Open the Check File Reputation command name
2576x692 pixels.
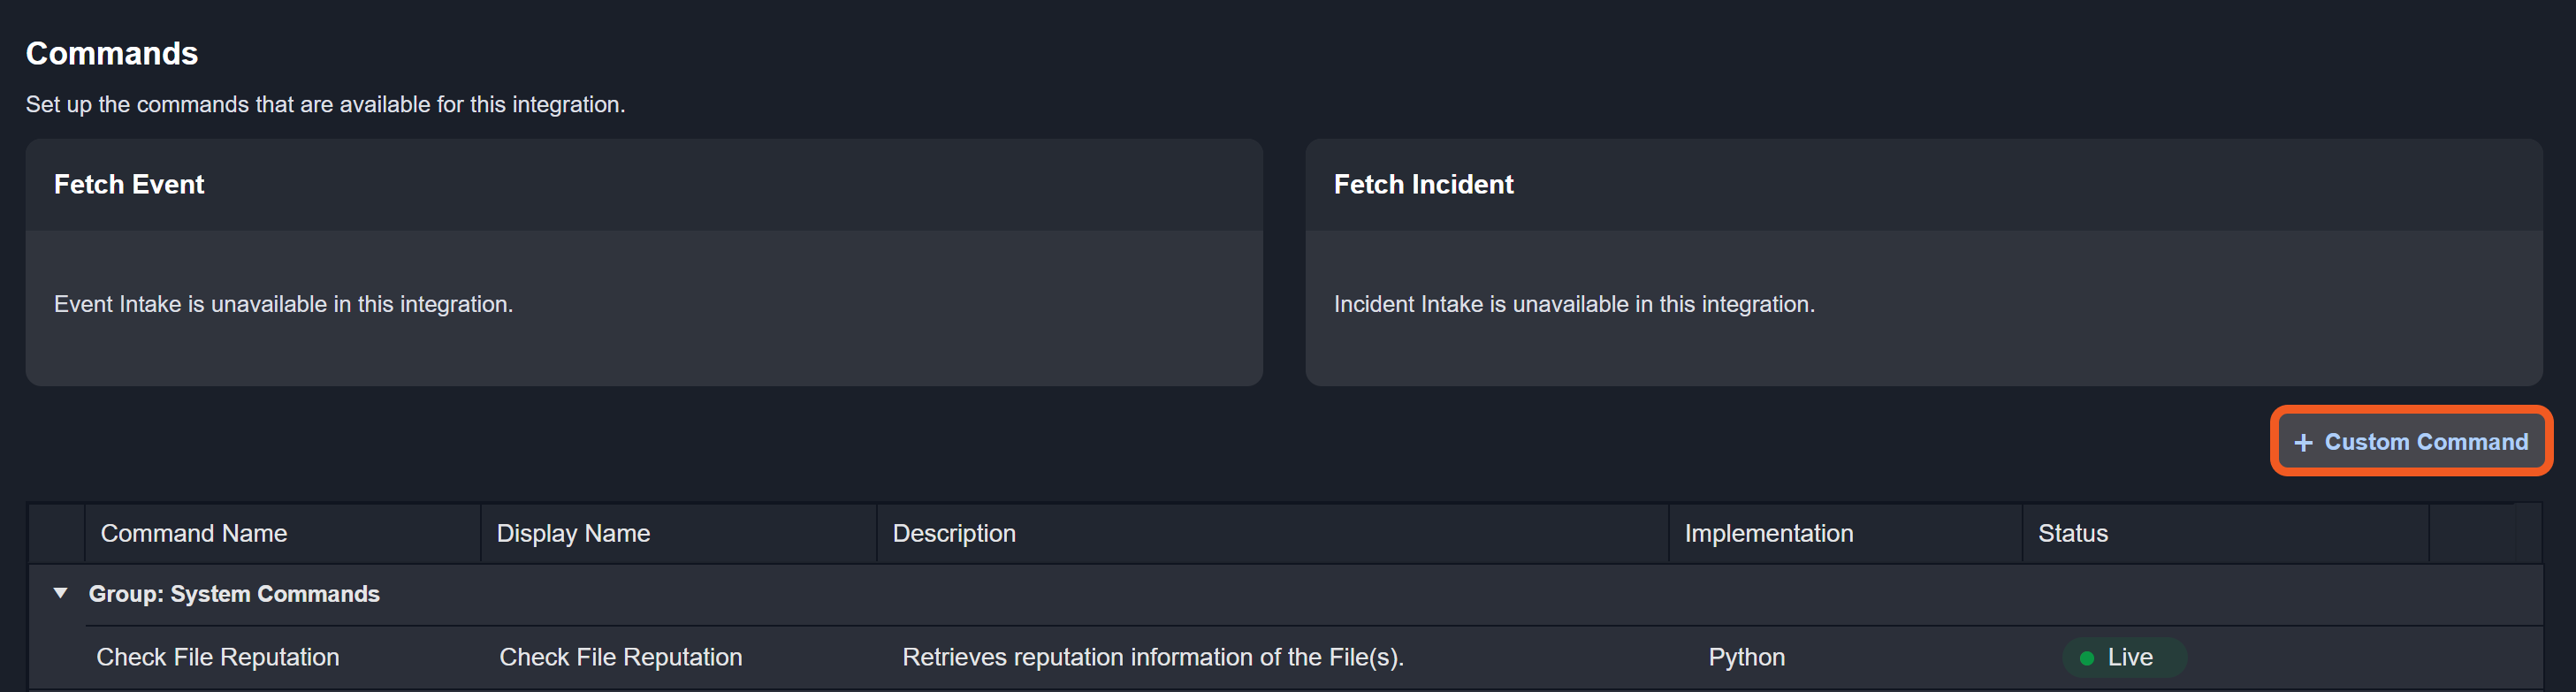pyautogui.click(x=218, y=657)
